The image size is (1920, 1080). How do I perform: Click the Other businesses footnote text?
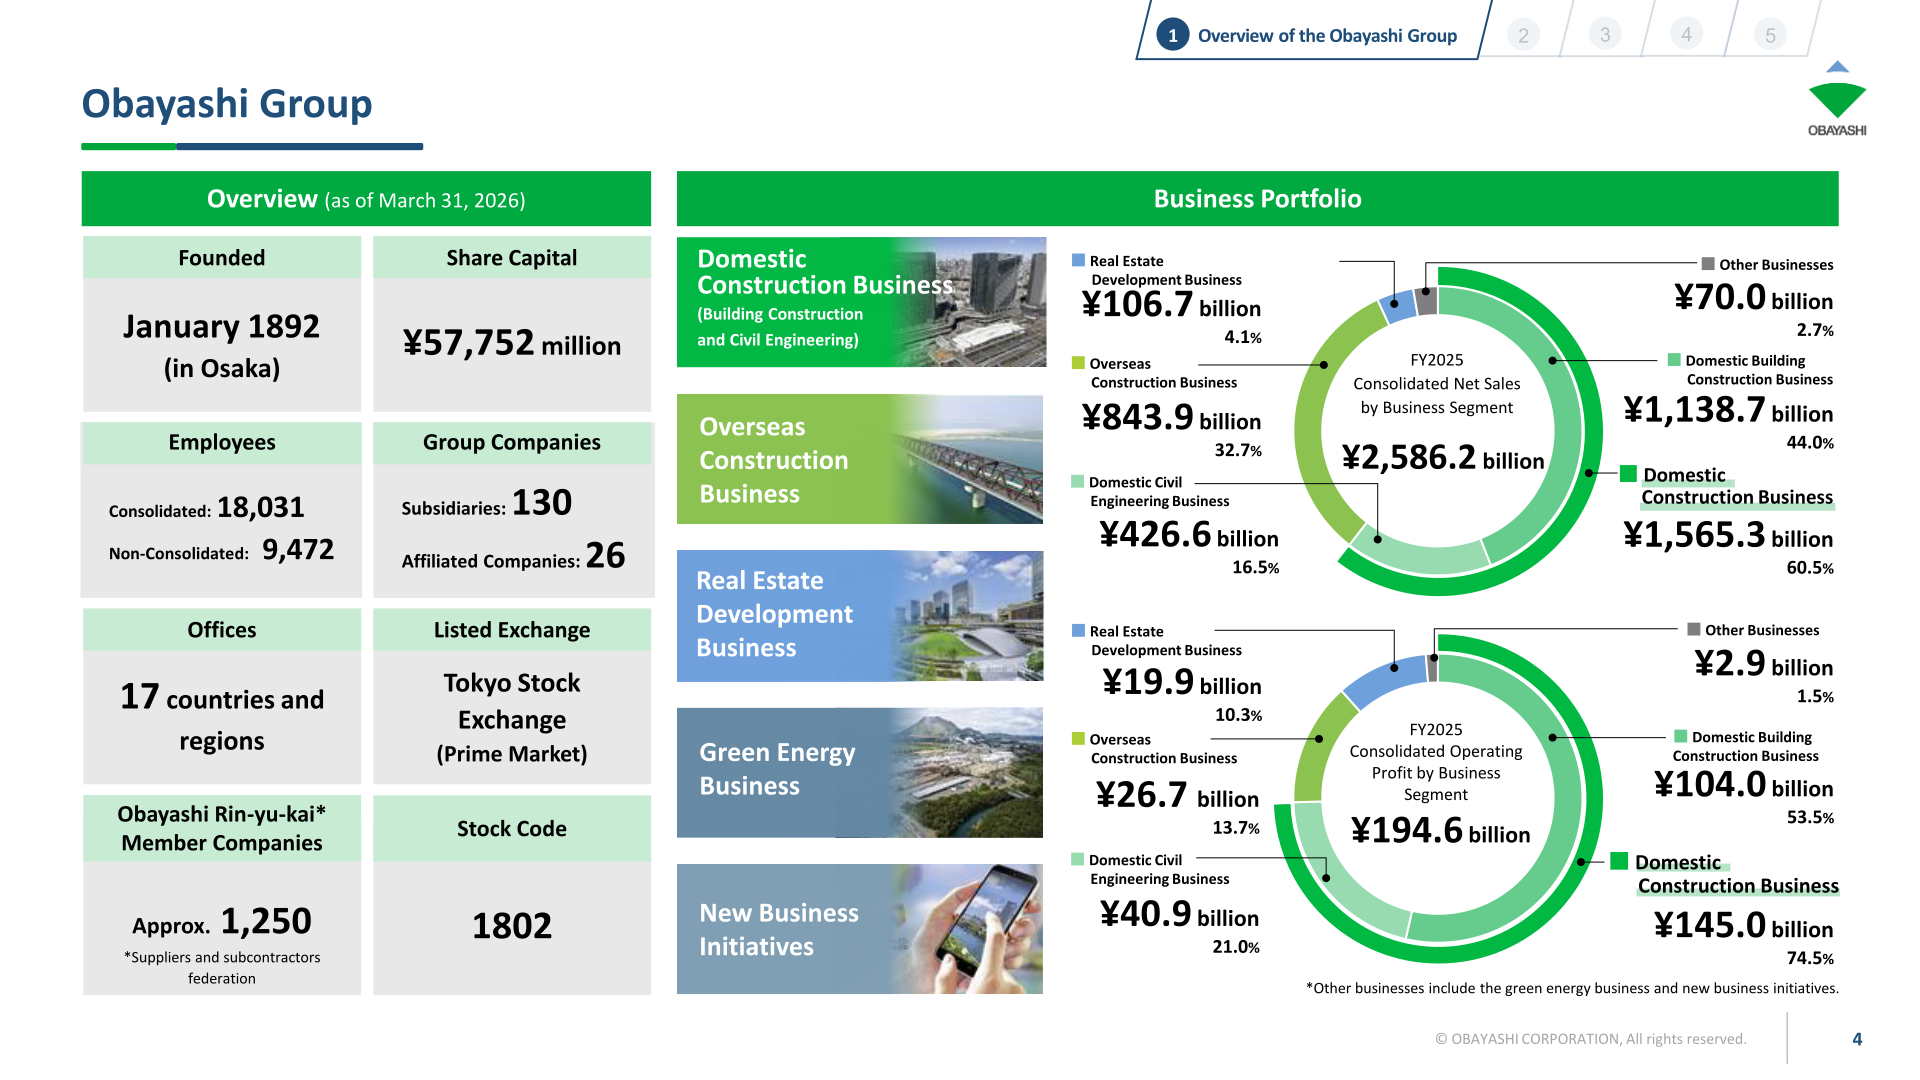(x=1572, y=988)
